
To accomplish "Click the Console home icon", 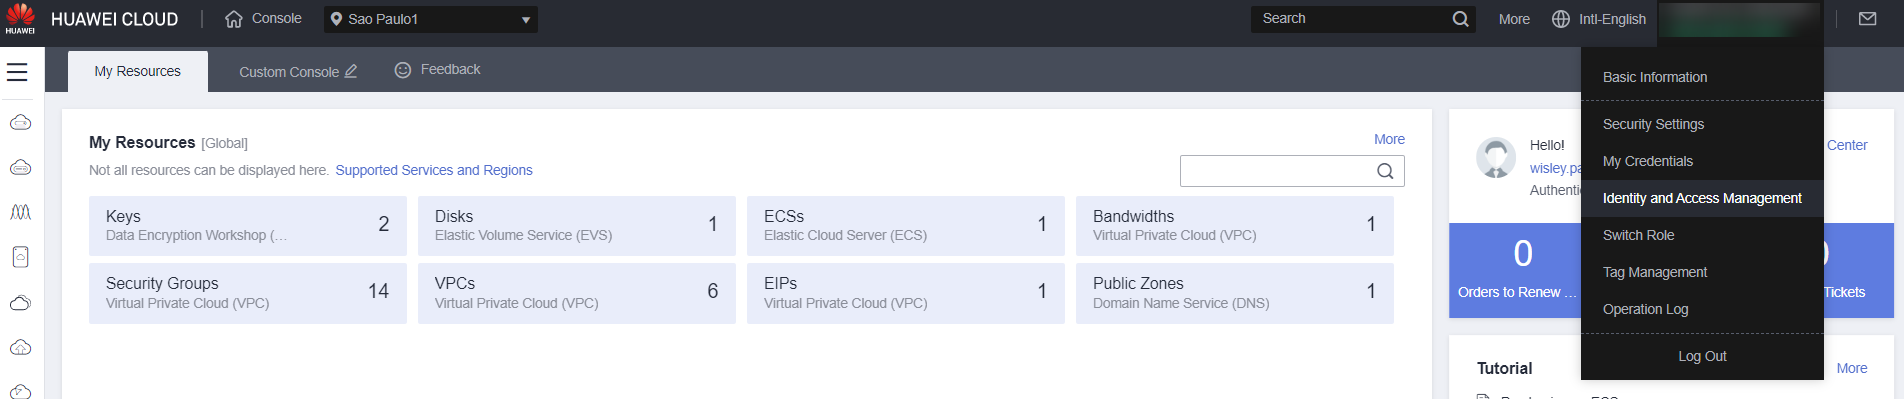I will click(234, 19).
